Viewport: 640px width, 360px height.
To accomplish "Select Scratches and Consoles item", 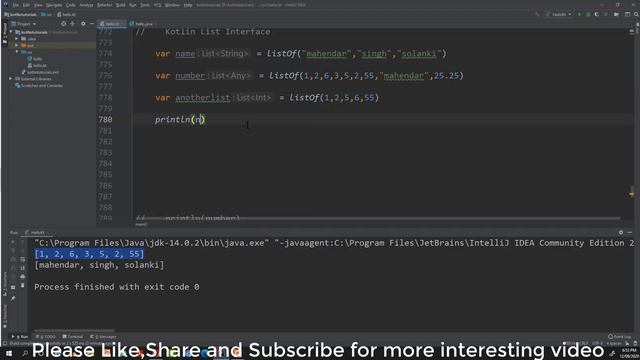I will coord(39,85).
